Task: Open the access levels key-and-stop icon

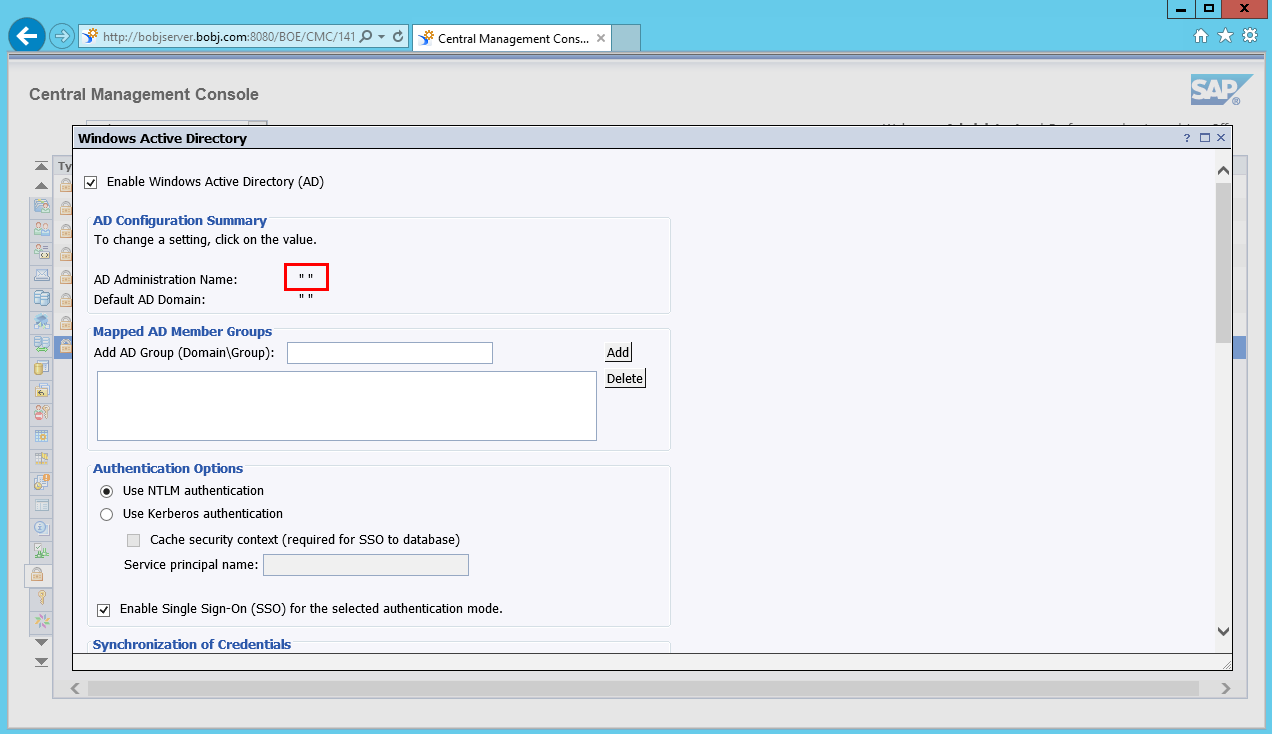Action: 41,413
